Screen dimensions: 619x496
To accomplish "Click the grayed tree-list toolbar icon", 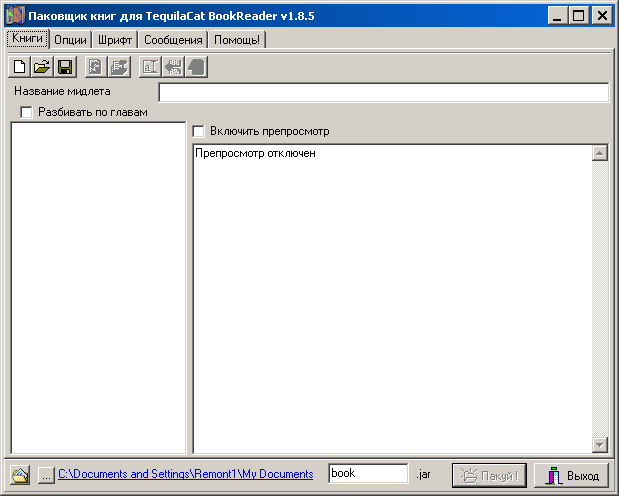I will (120, 67).
